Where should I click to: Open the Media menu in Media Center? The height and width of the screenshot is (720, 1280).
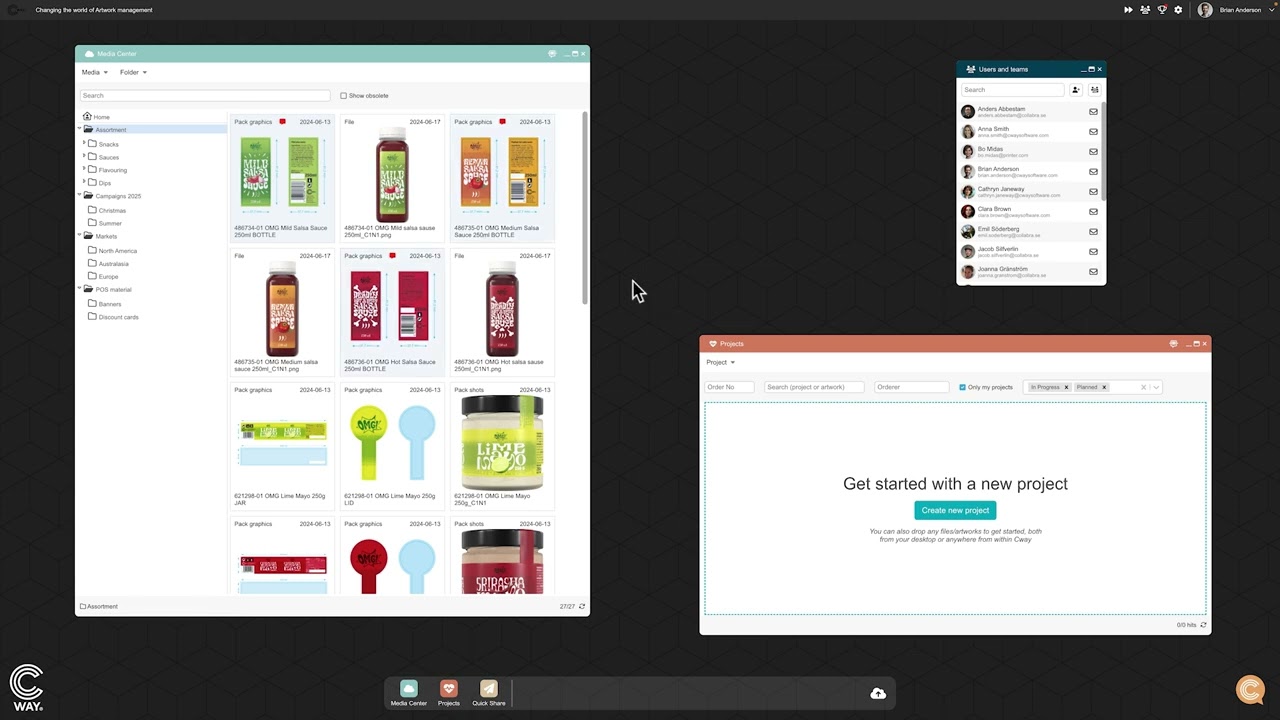[94, 72]
